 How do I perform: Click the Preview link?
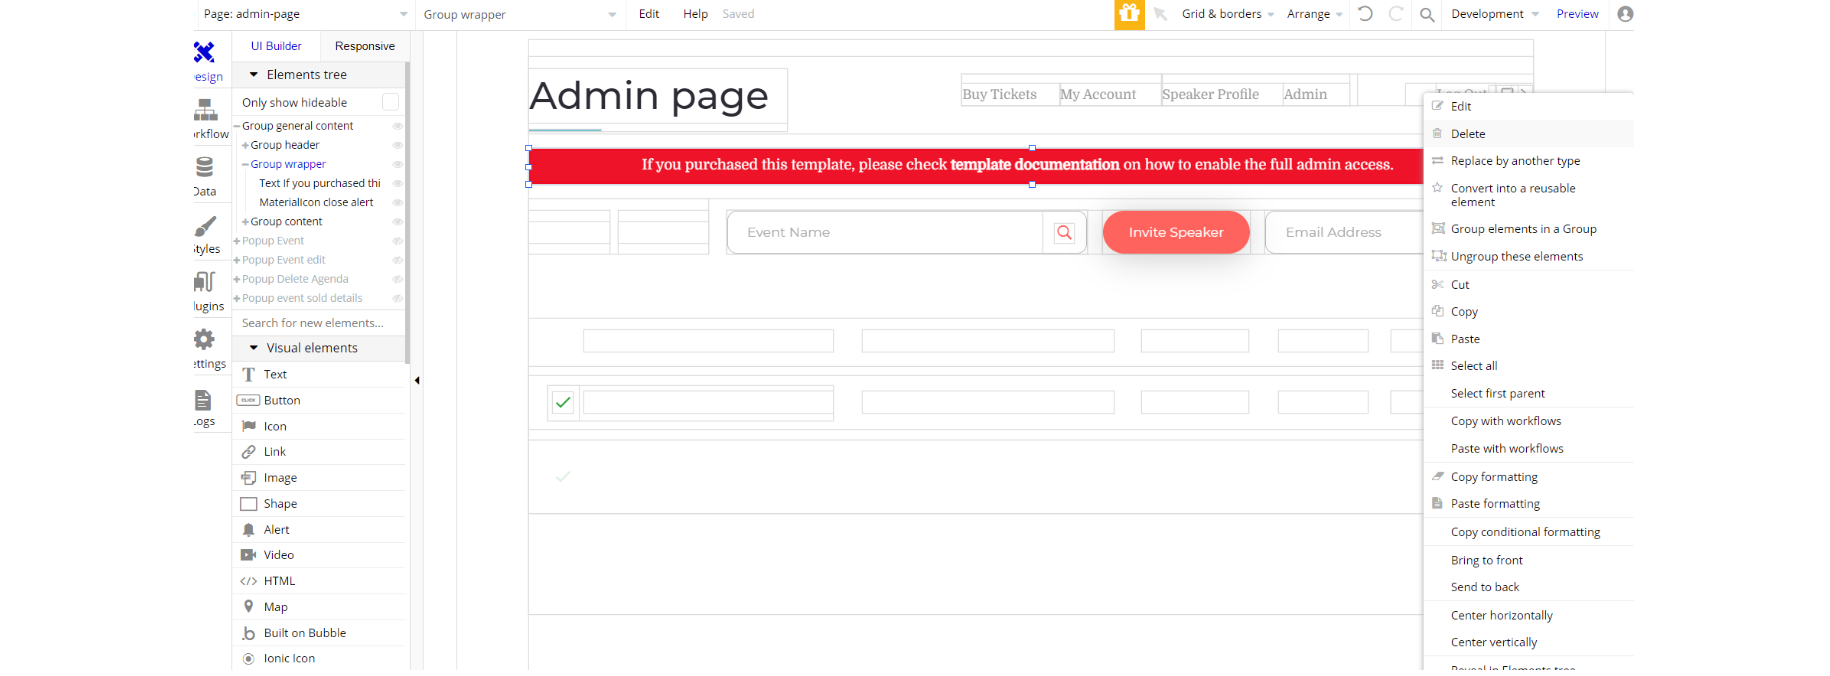(x=1577, y=14)
